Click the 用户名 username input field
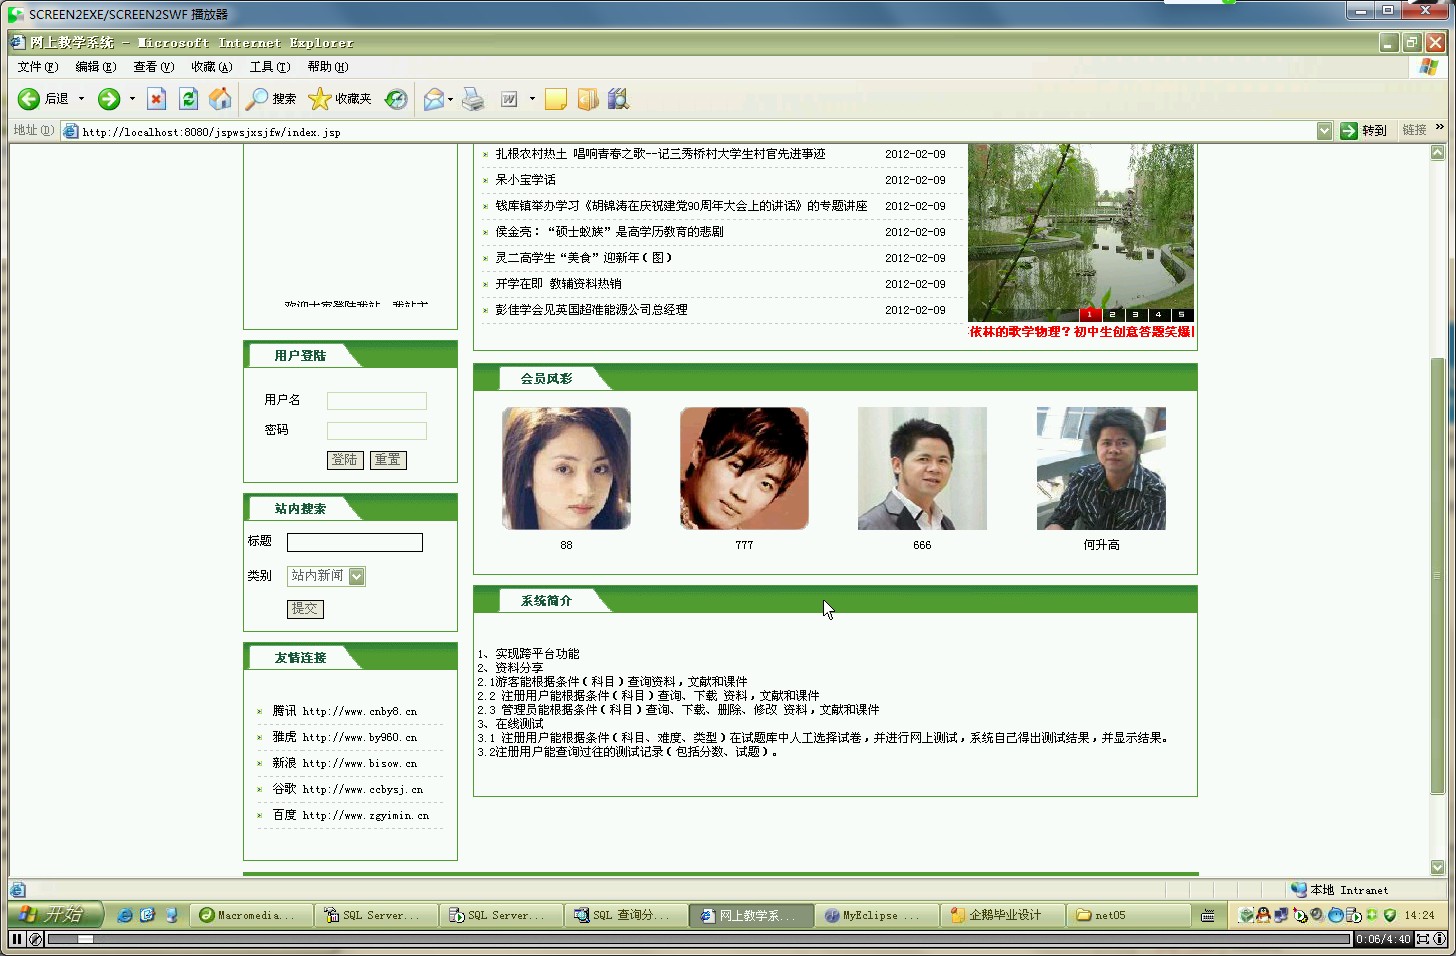The height and width of the screenshot is (956, 1456). 377,401
